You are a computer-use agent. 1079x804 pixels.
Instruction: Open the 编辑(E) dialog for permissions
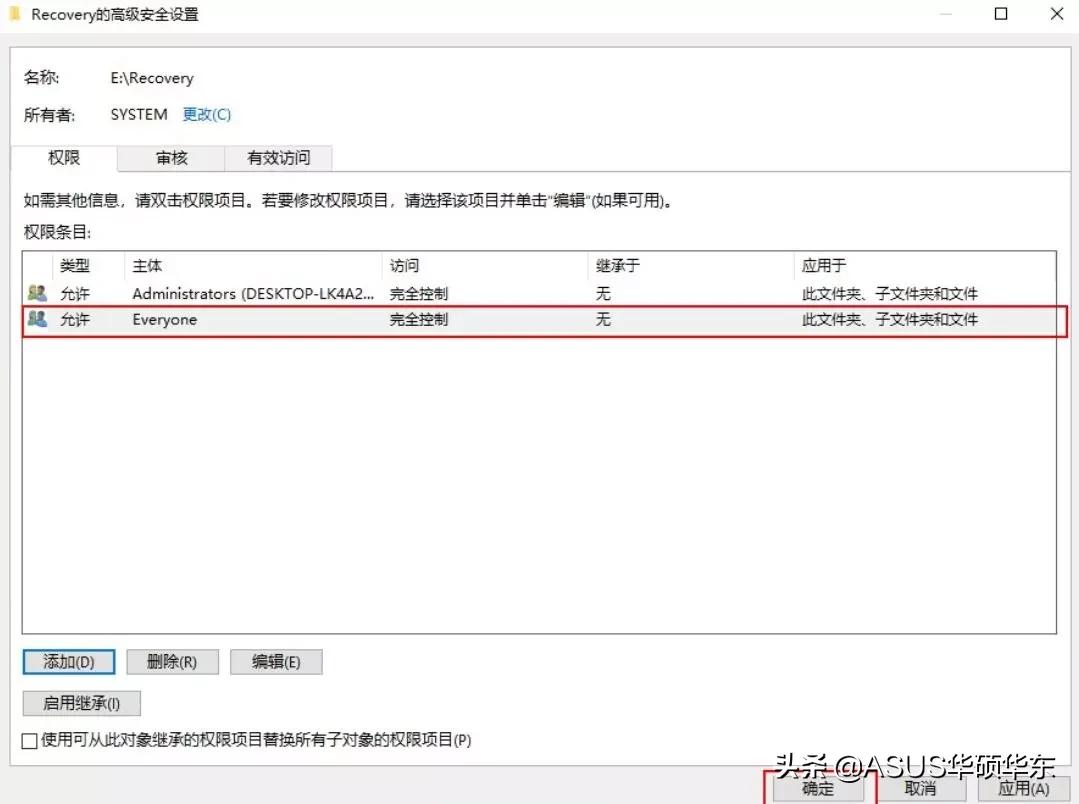click(276, 661)
